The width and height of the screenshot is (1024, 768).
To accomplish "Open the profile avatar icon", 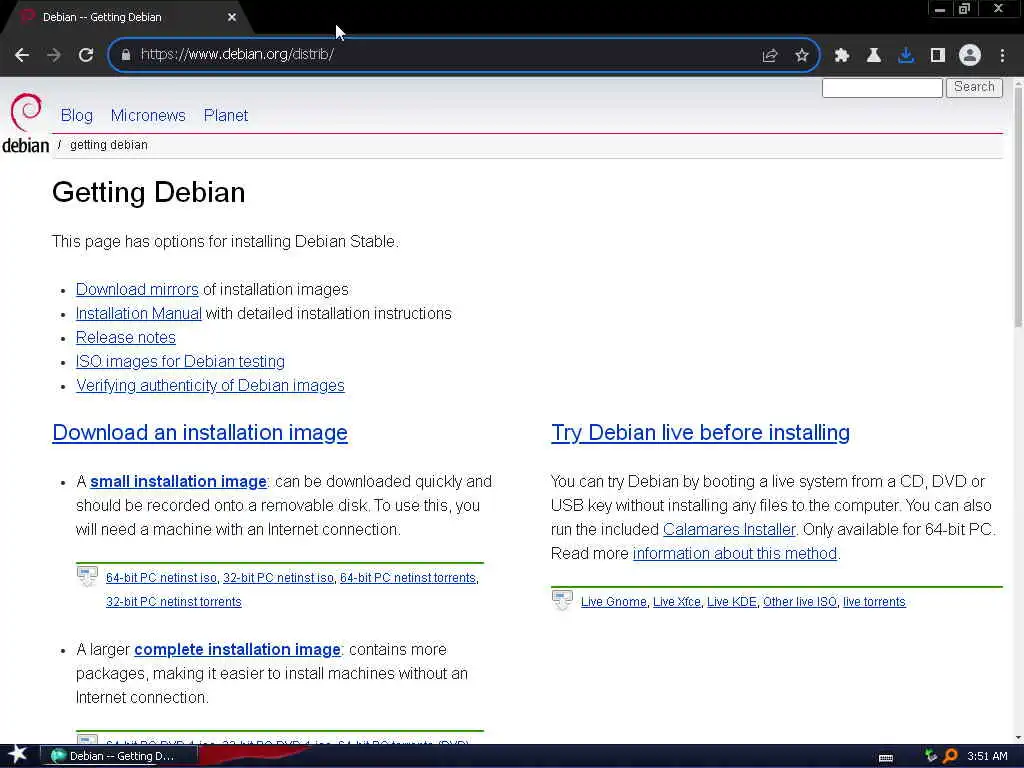I will coord(970,56).
